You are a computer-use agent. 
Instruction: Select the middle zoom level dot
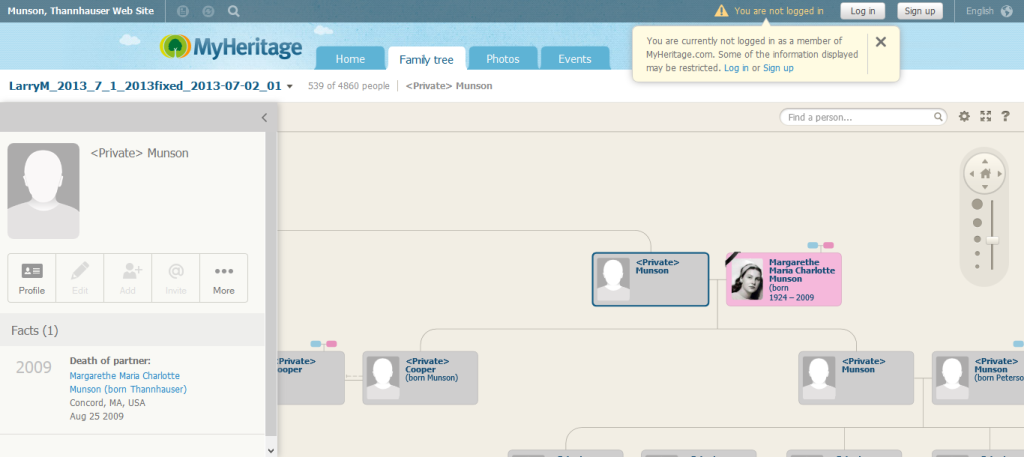(x=978, y=239)
